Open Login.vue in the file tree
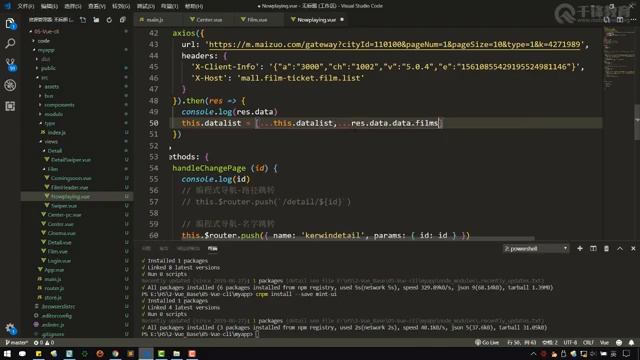Image resolution: width=640 pixels, height=360 pixels. (x=59, y=260)
